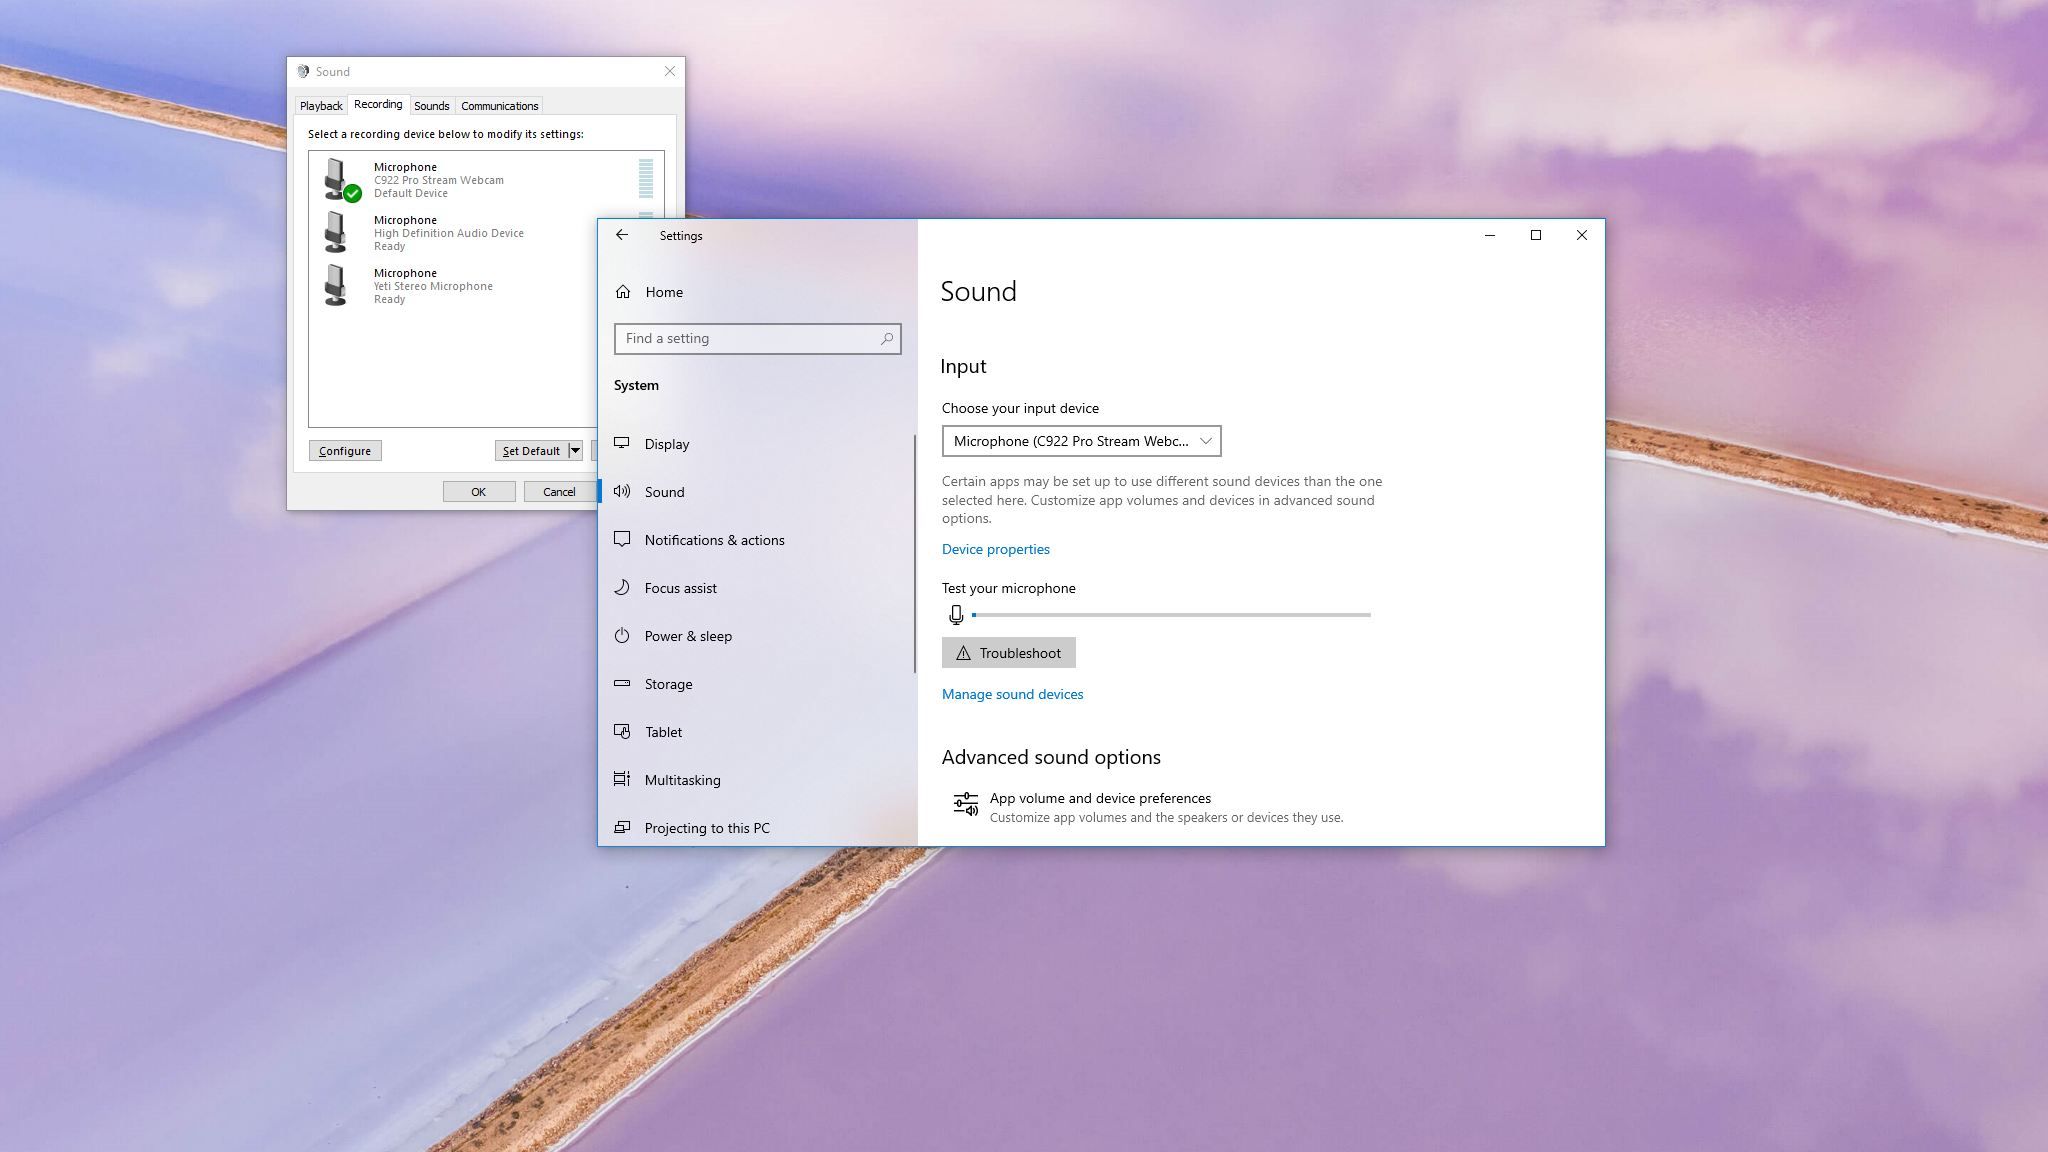The height and width of the screenshot is (1152, 2048).
Task: Switch to the Sounds tab
Action: [x=431, y=106]
